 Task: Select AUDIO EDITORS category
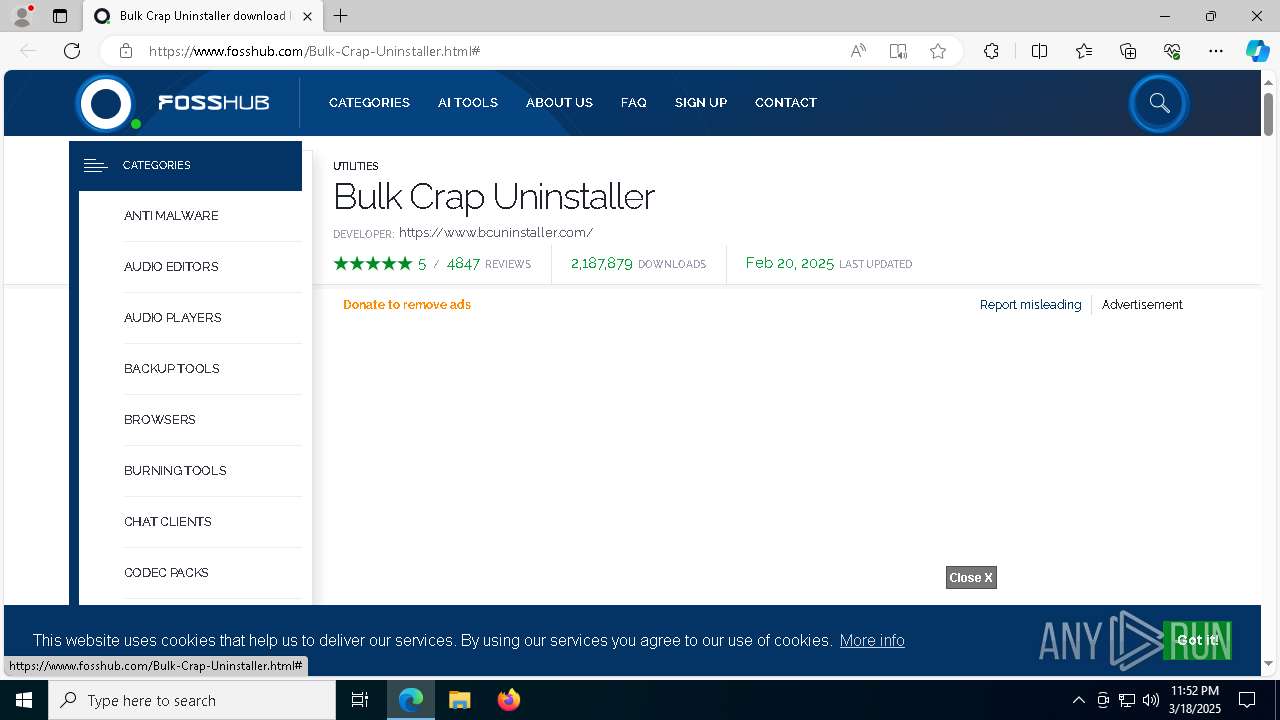coord(171,267)
